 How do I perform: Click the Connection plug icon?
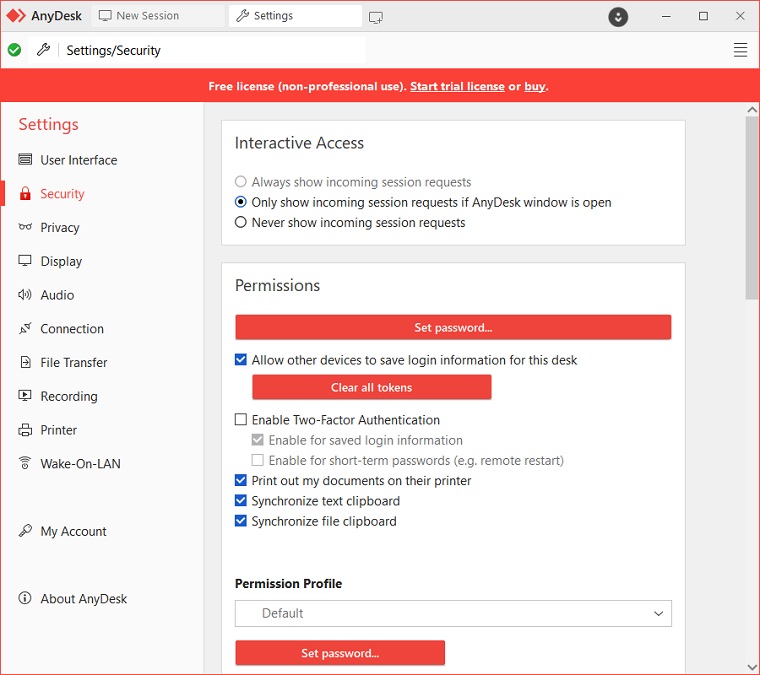25,328
